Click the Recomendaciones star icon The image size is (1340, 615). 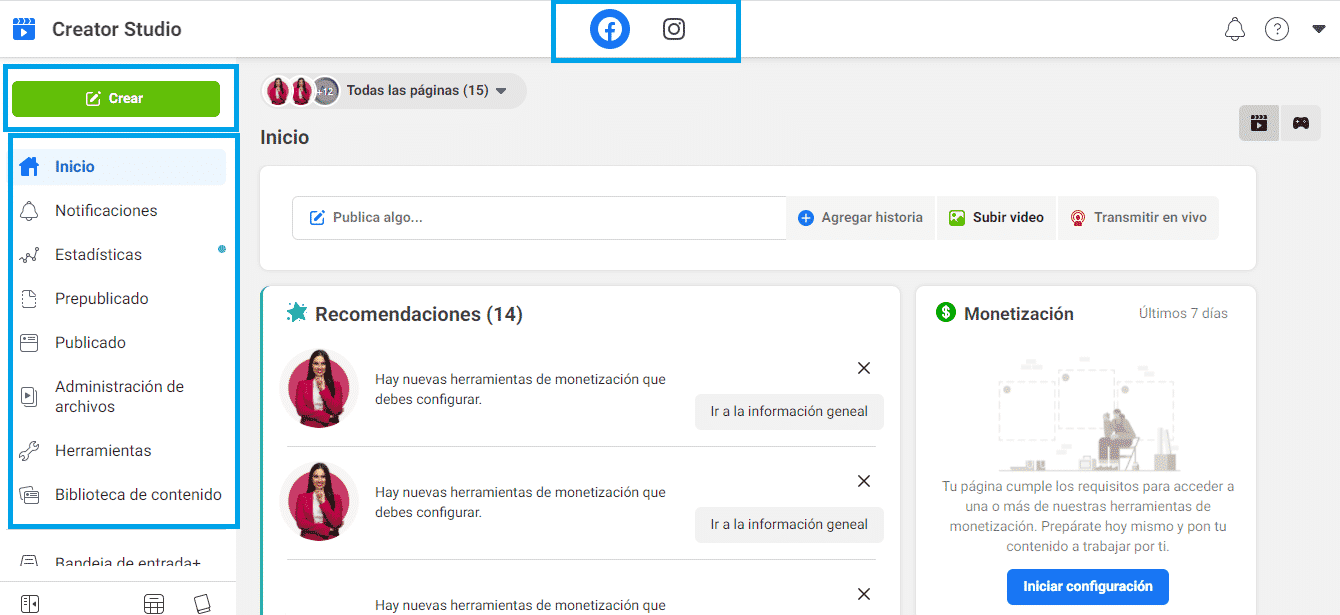click(x=296, y=313)
